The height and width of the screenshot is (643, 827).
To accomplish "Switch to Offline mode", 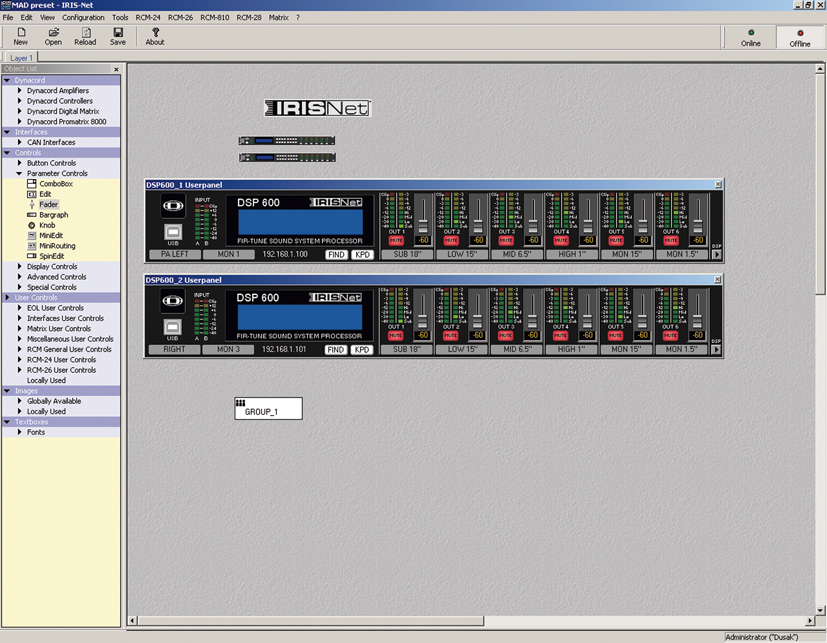I will click(x=800, y=38).
